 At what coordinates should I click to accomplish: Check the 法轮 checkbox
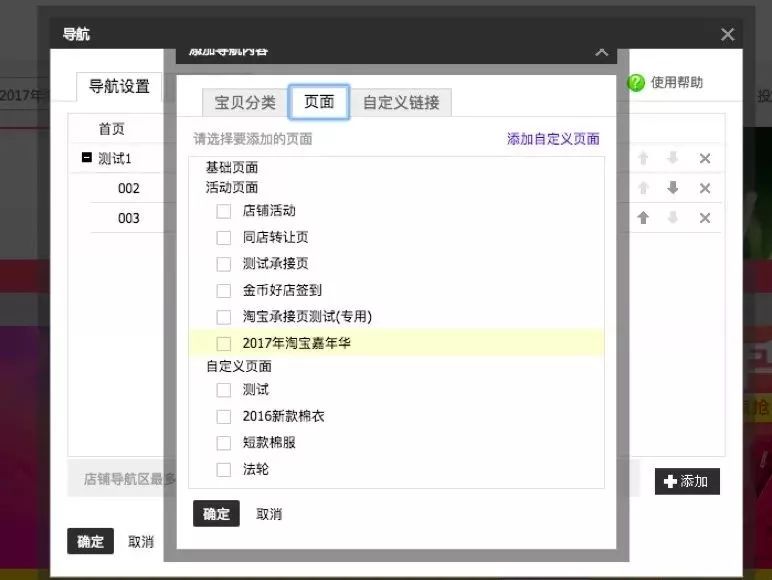click(x=224, y=469)
